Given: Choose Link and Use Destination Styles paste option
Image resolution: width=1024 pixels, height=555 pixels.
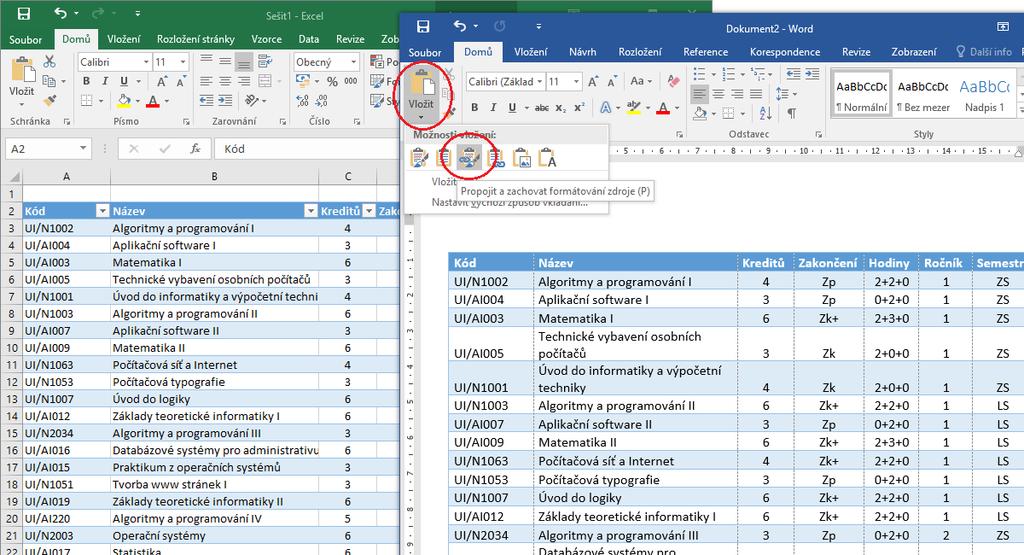Looking at the screenshot, I should 496,158.
